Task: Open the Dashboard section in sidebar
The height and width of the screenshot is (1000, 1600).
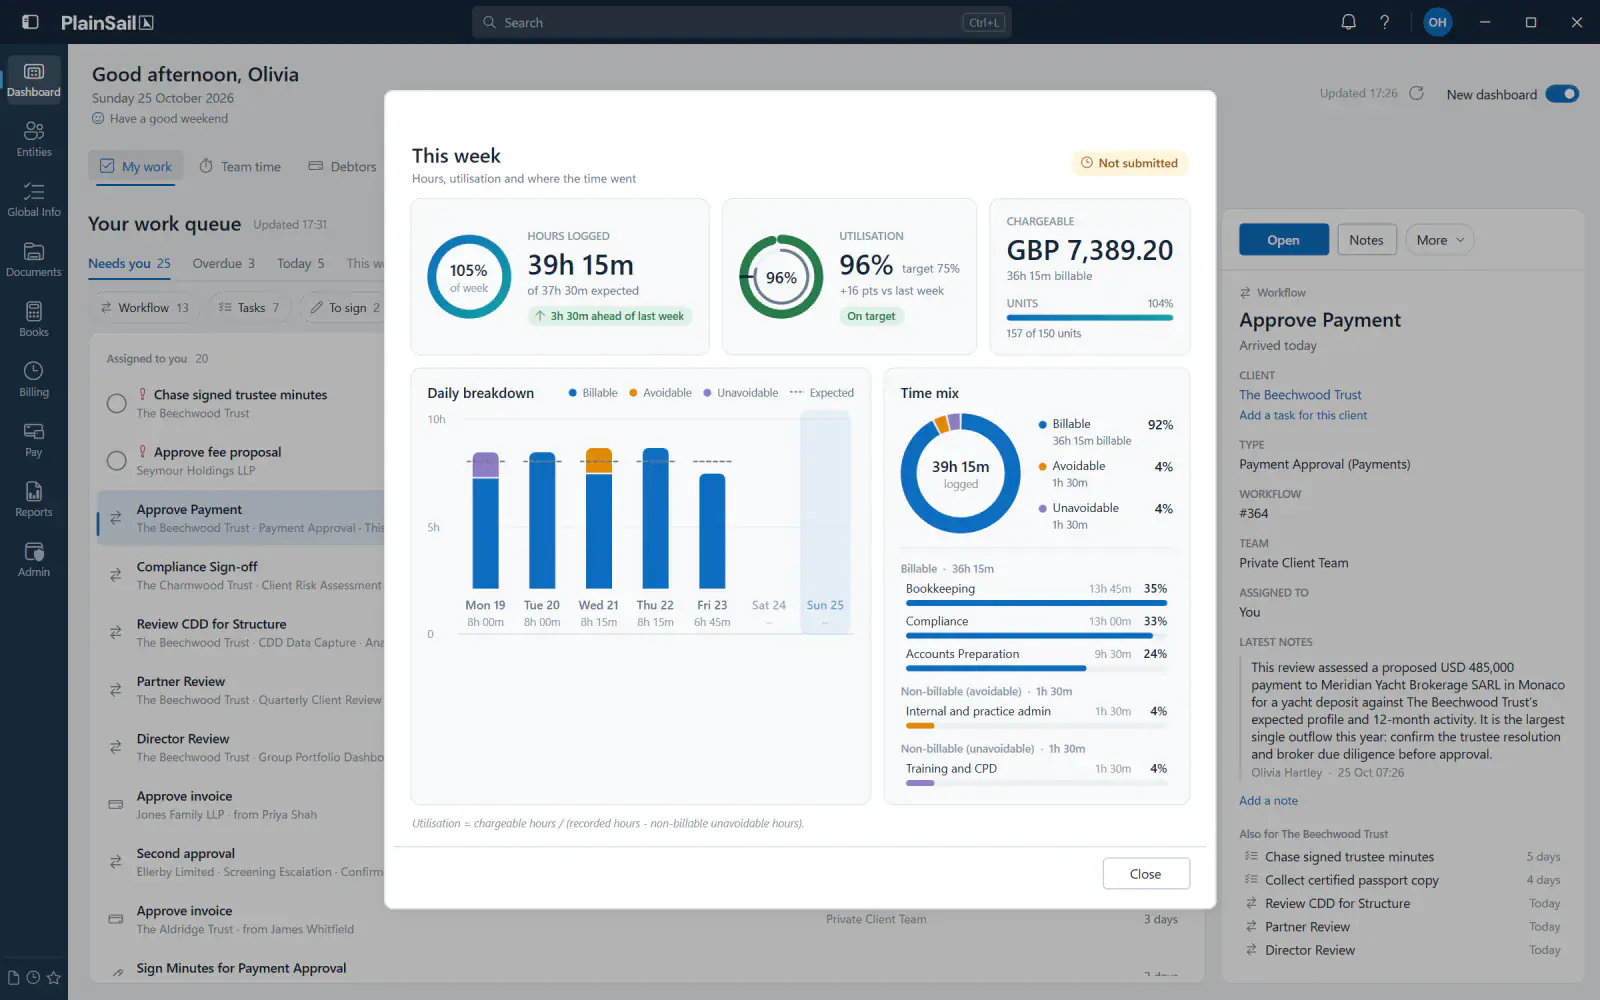Action: click(34, 80)
